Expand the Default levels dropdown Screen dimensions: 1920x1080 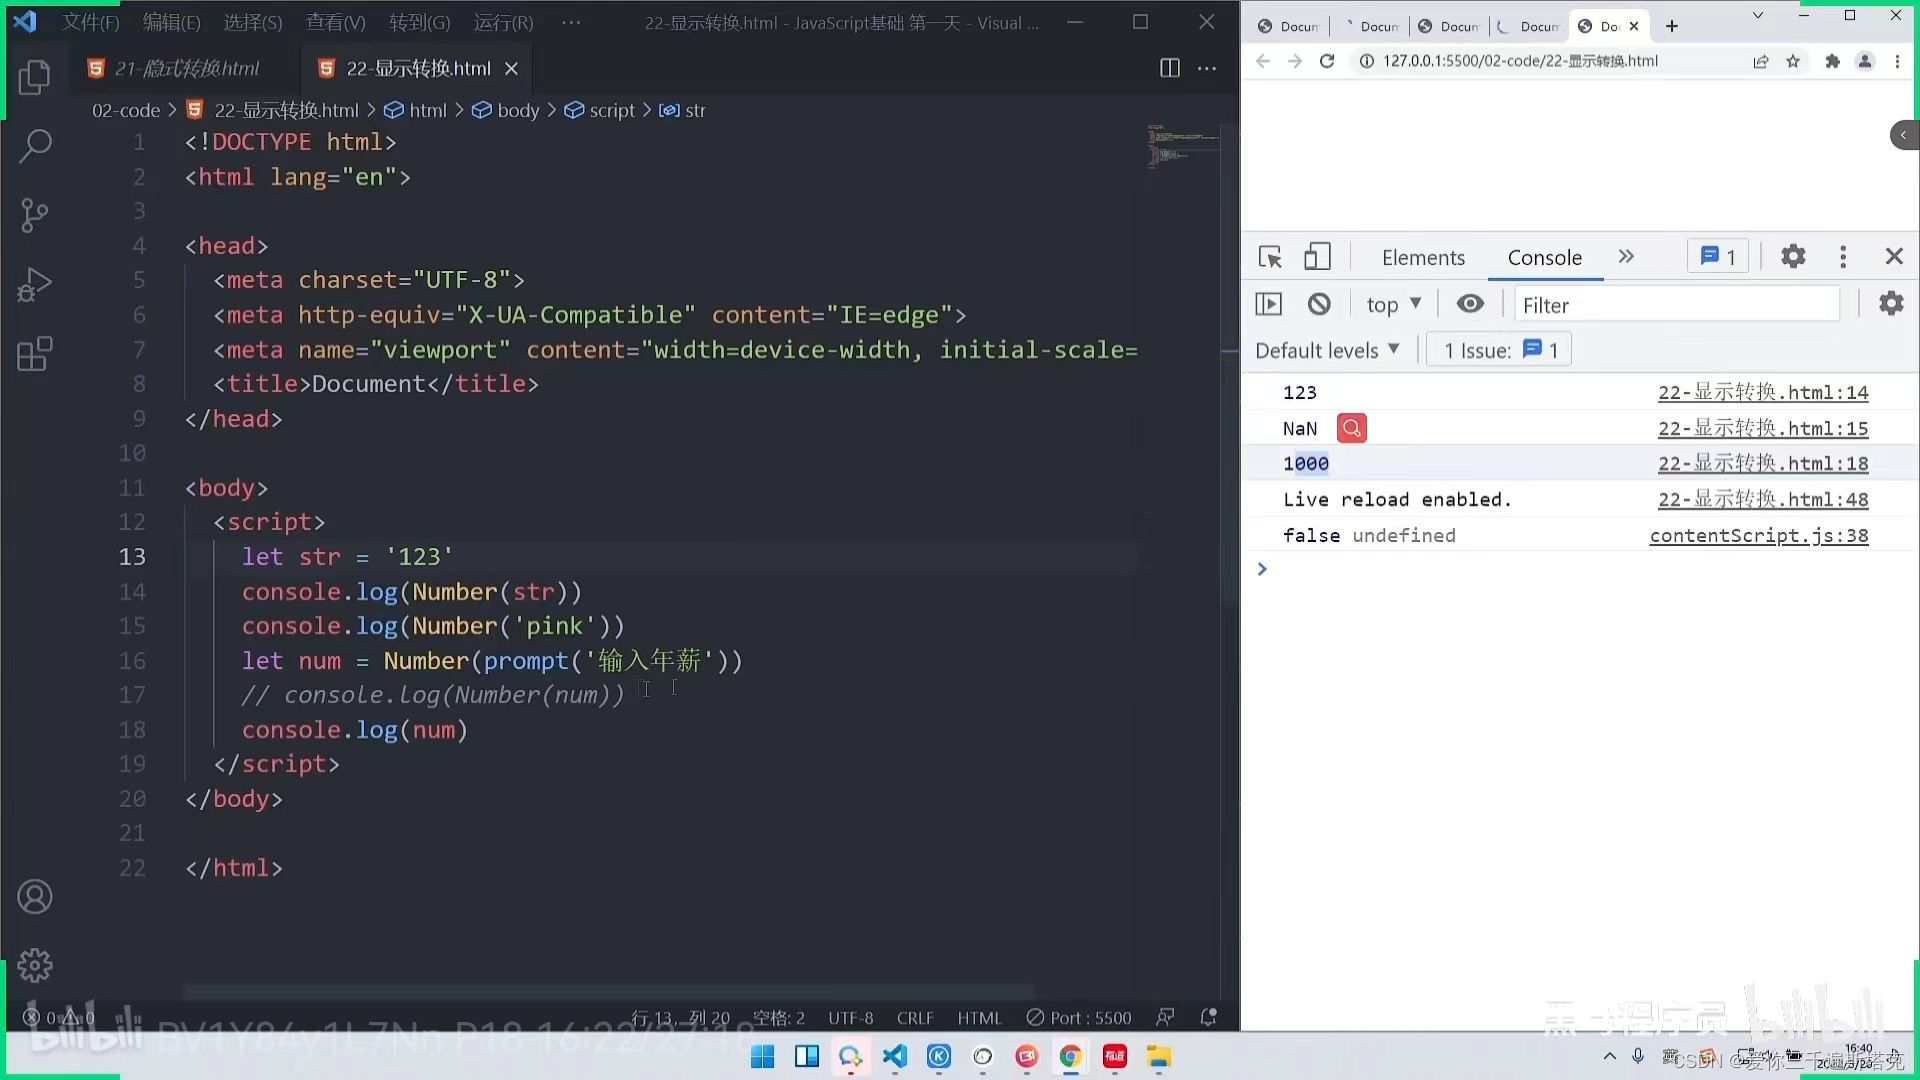1328,350
